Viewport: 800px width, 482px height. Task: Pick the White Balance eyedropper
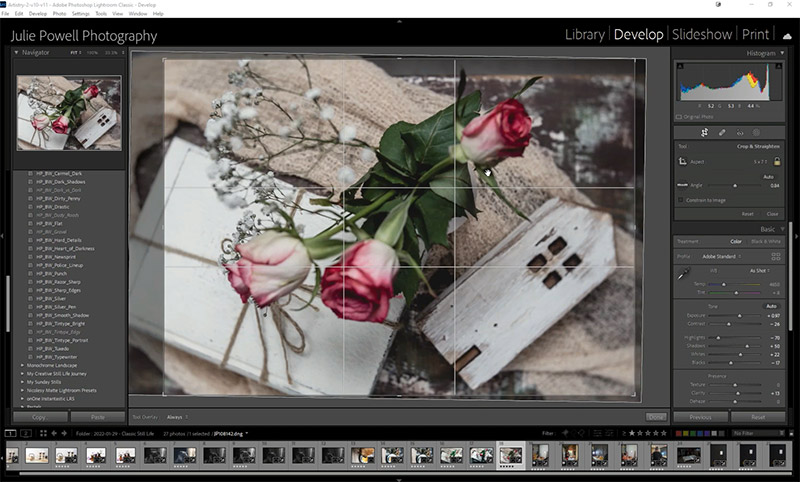pyautogui.click(x=683, y=274)
